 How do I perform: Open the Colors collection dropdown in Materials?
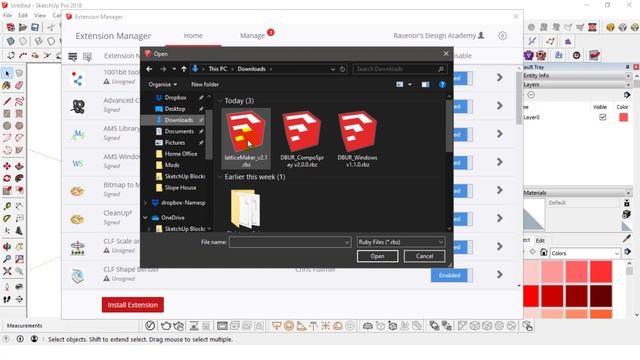(x=585, y=253)
